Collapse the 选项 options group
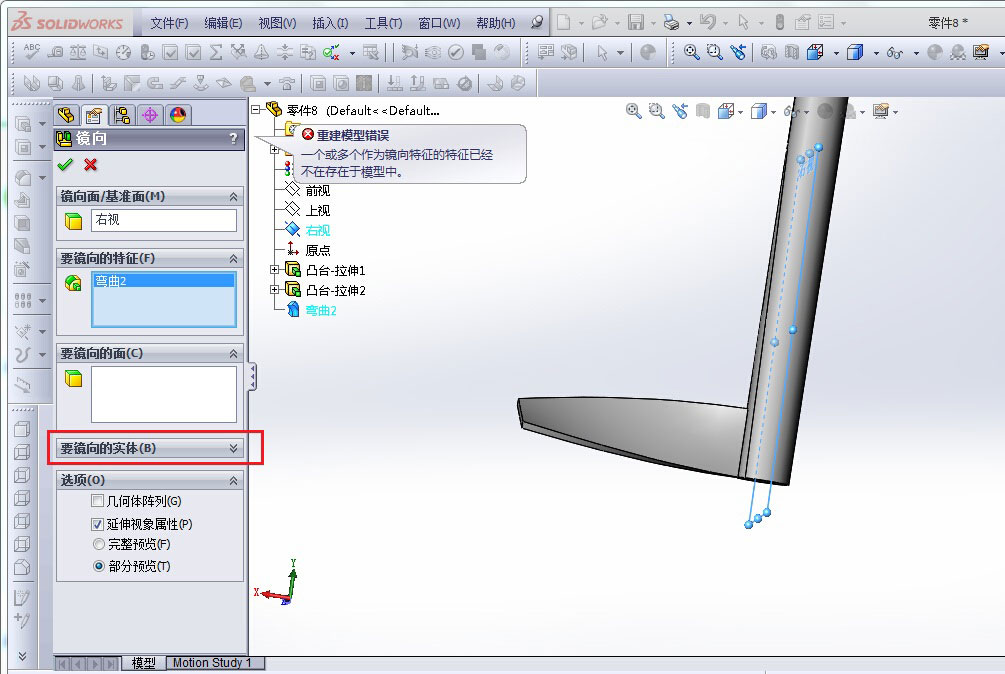The width and height of the screenshot is (1005, 674). point(232,478)
